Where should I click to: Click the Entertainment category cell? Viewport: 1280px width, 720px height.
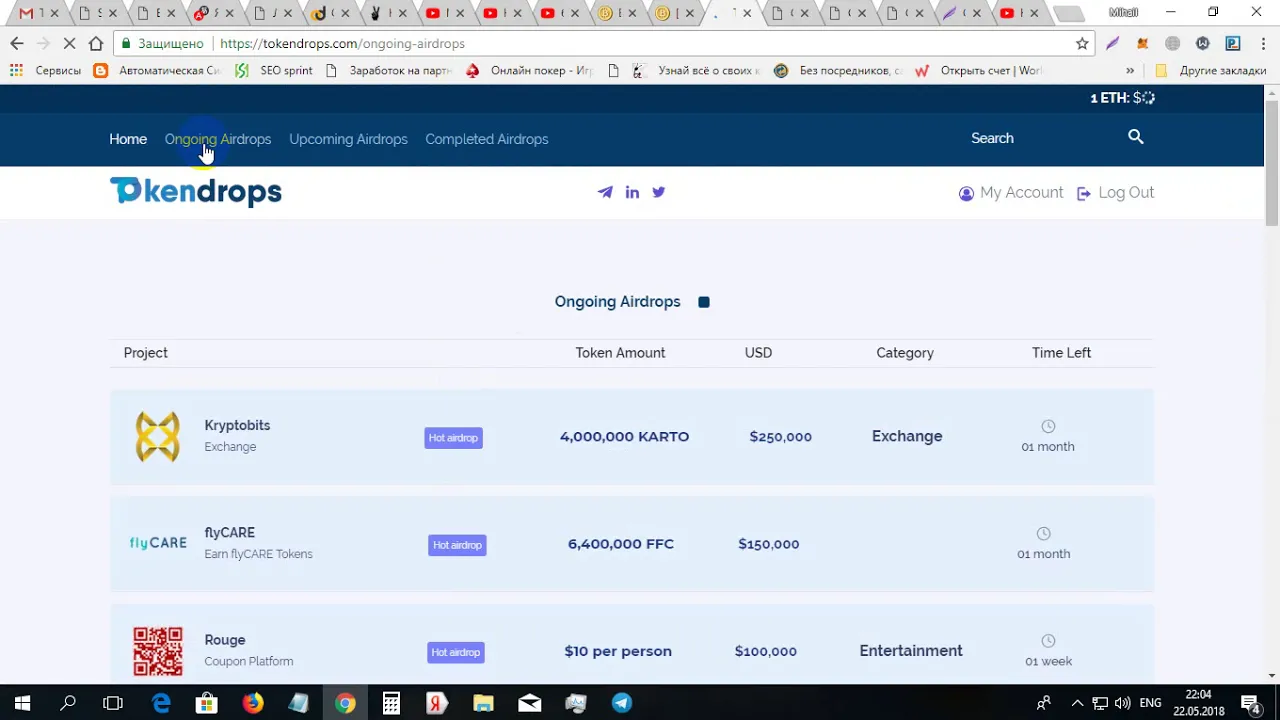[x=911, y=651]
